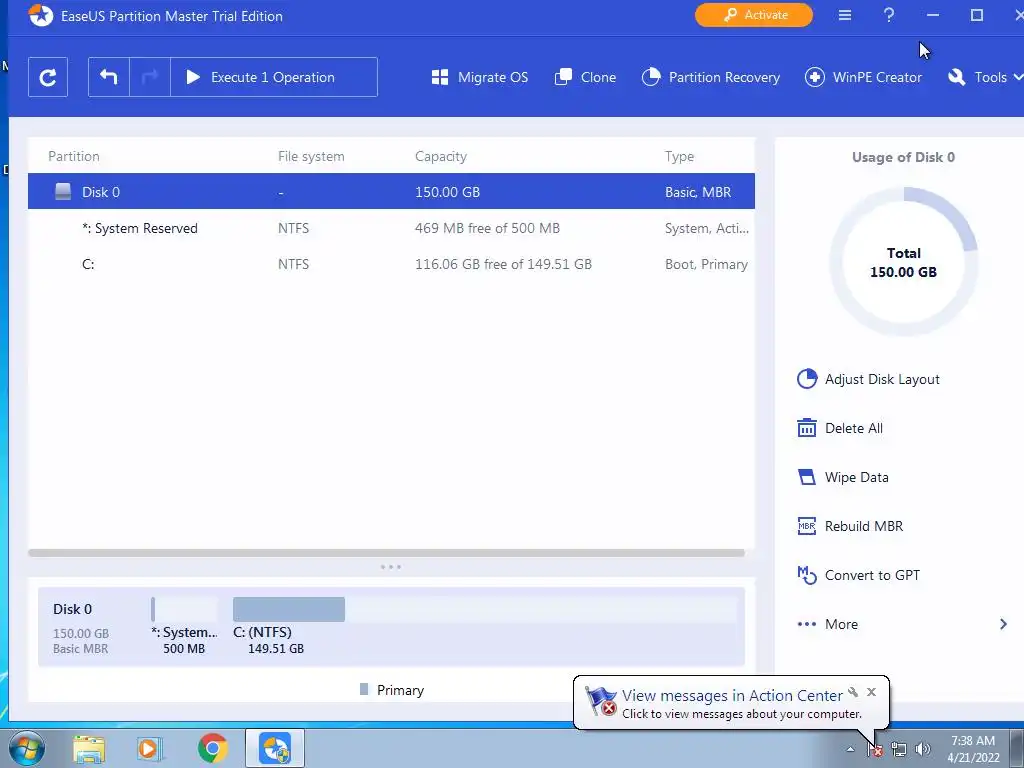The image size is (1024, 768).
Task: Click the Adjust Disk Layout pie icon
Action: tap(807, 379)
